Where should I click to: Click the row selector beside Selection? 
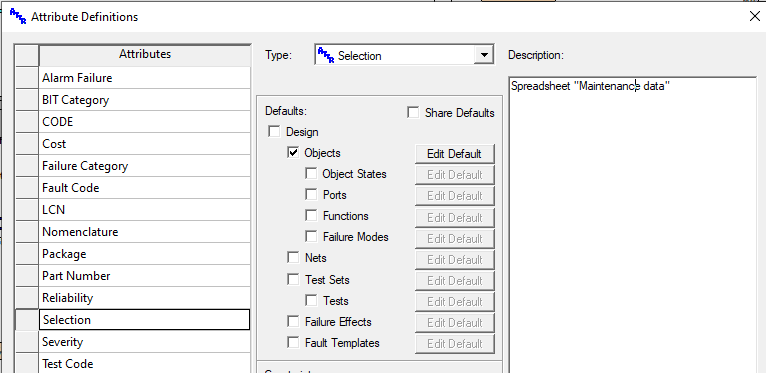click(27, 320)
